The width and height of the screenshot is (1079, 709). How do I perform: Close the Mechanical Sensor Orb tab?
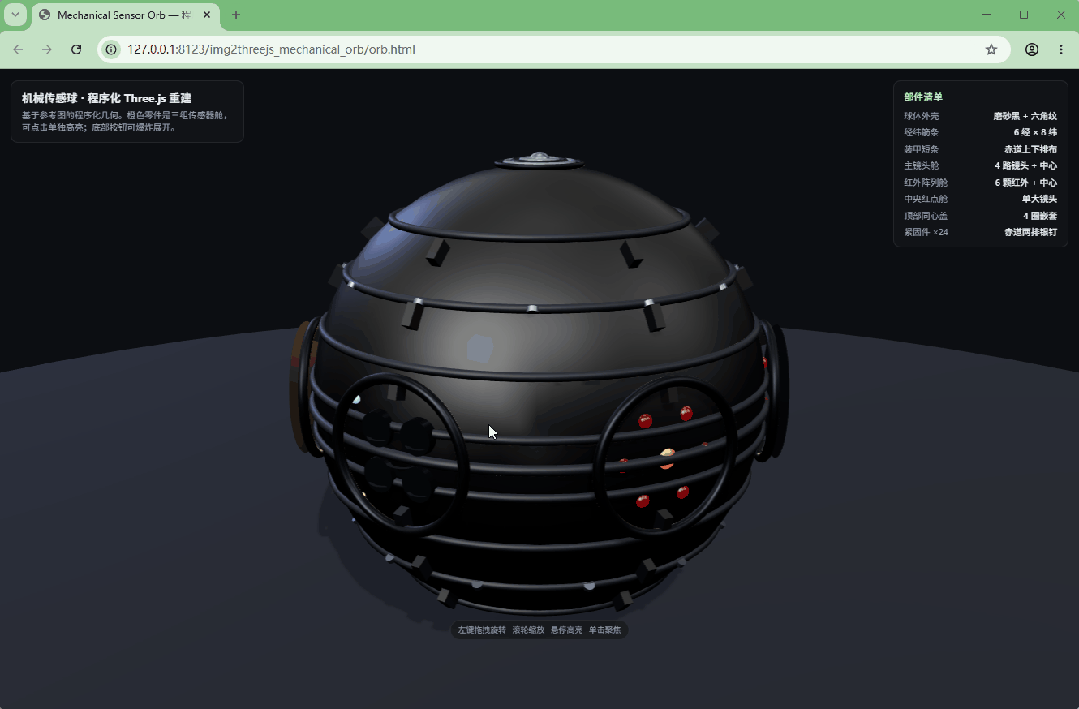[x=206, y=15]
